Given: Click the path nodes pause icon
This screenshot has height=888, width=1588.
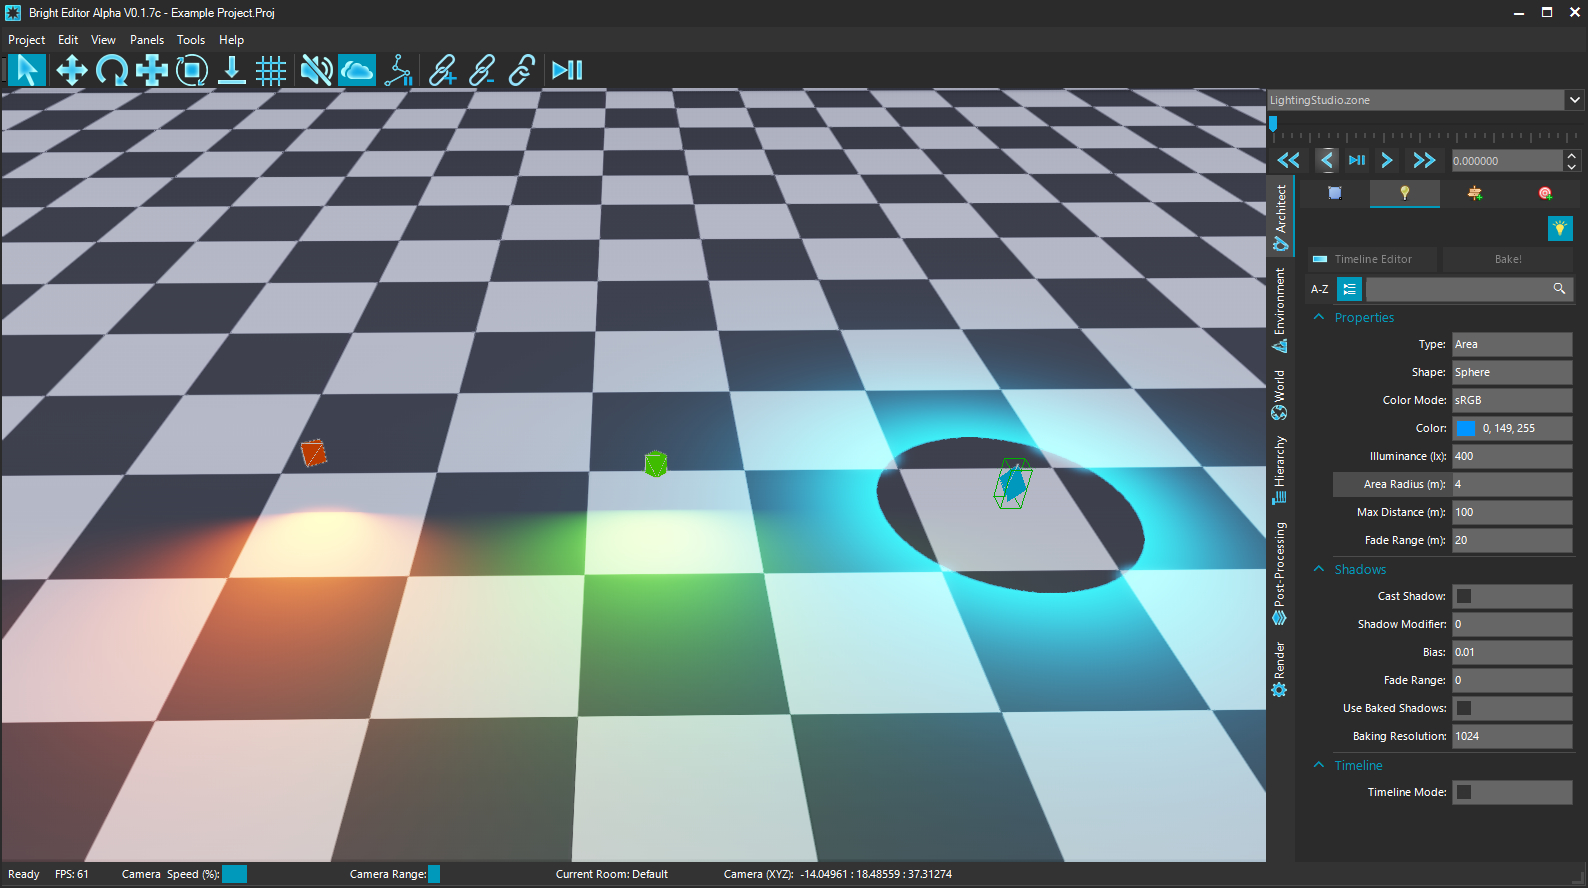Looking at the screenshot, I should pyautogui.click(x=398, y=70).
